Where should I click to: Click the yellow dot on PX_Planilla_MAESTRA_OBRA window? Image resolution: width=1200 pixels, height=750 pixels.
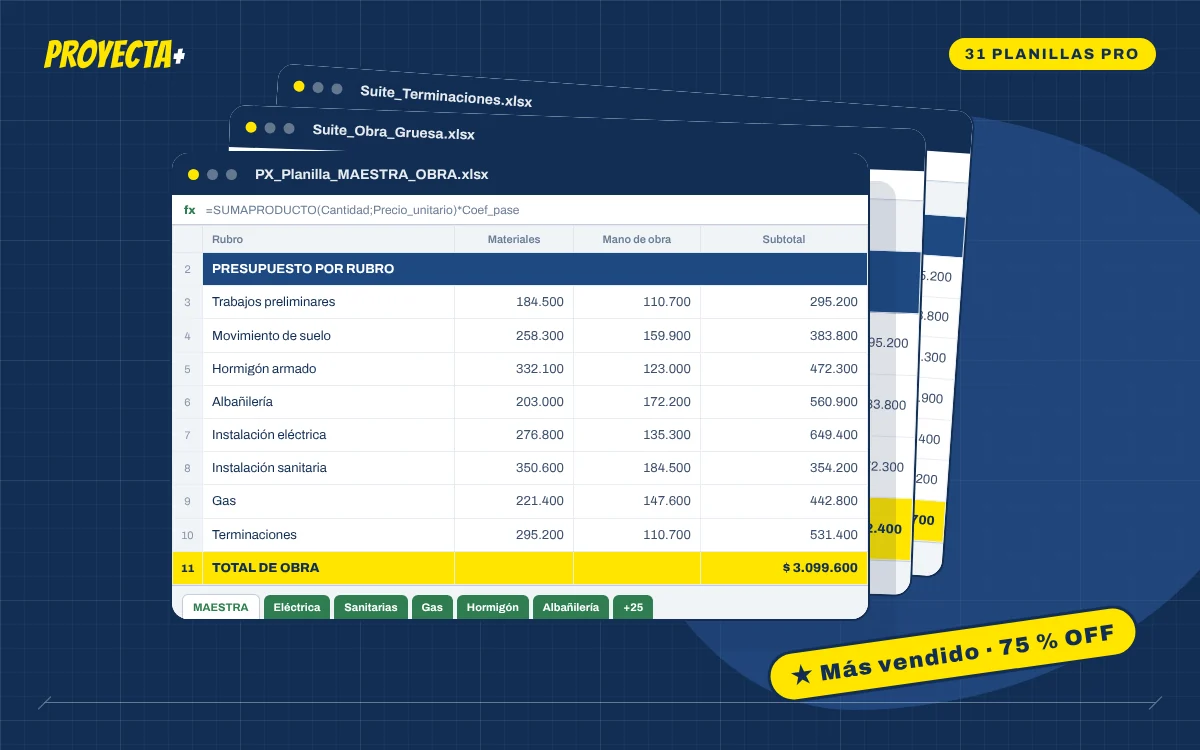[x=193, y=174]
